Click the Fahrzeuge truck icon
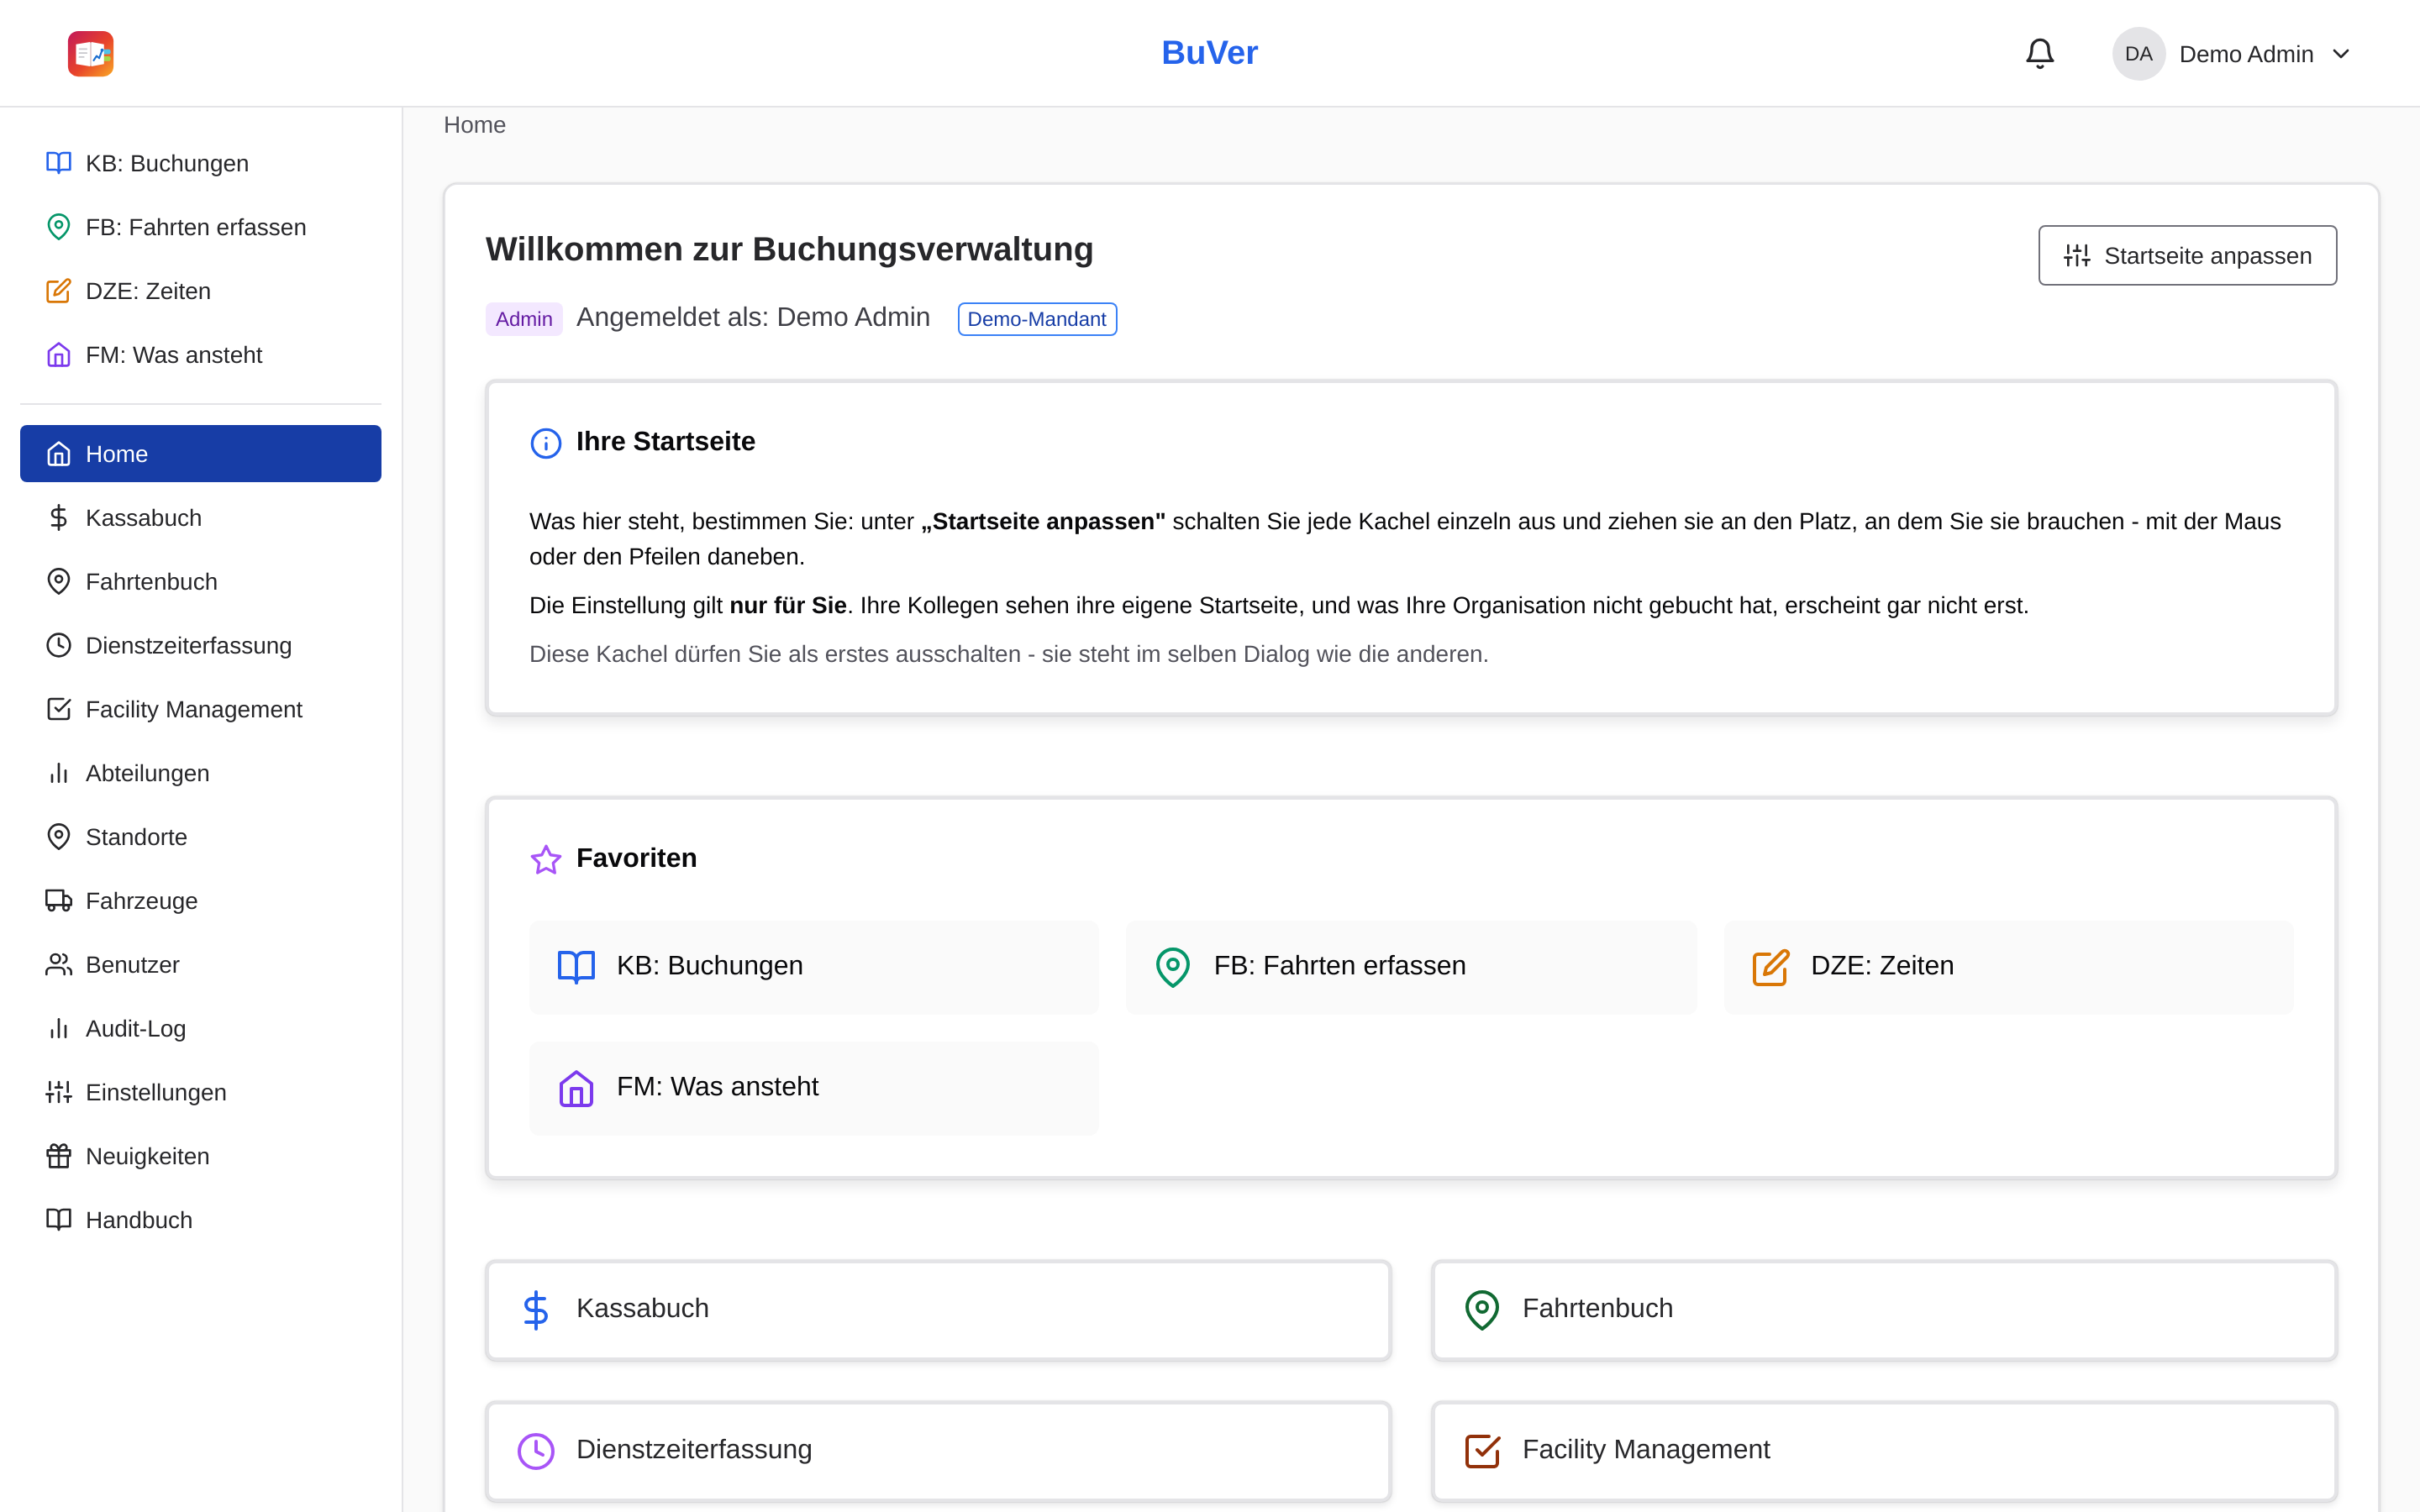The width and height of the screenshot is (2420, 1512). [x=59, y=901]
